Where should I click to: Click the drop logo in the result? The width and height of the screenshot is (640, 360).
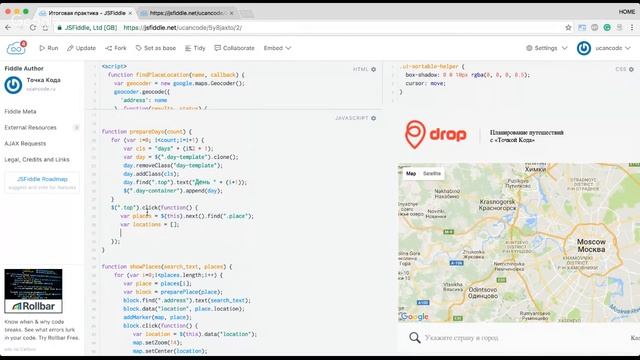pyautogui.click(x=436, y=134)
